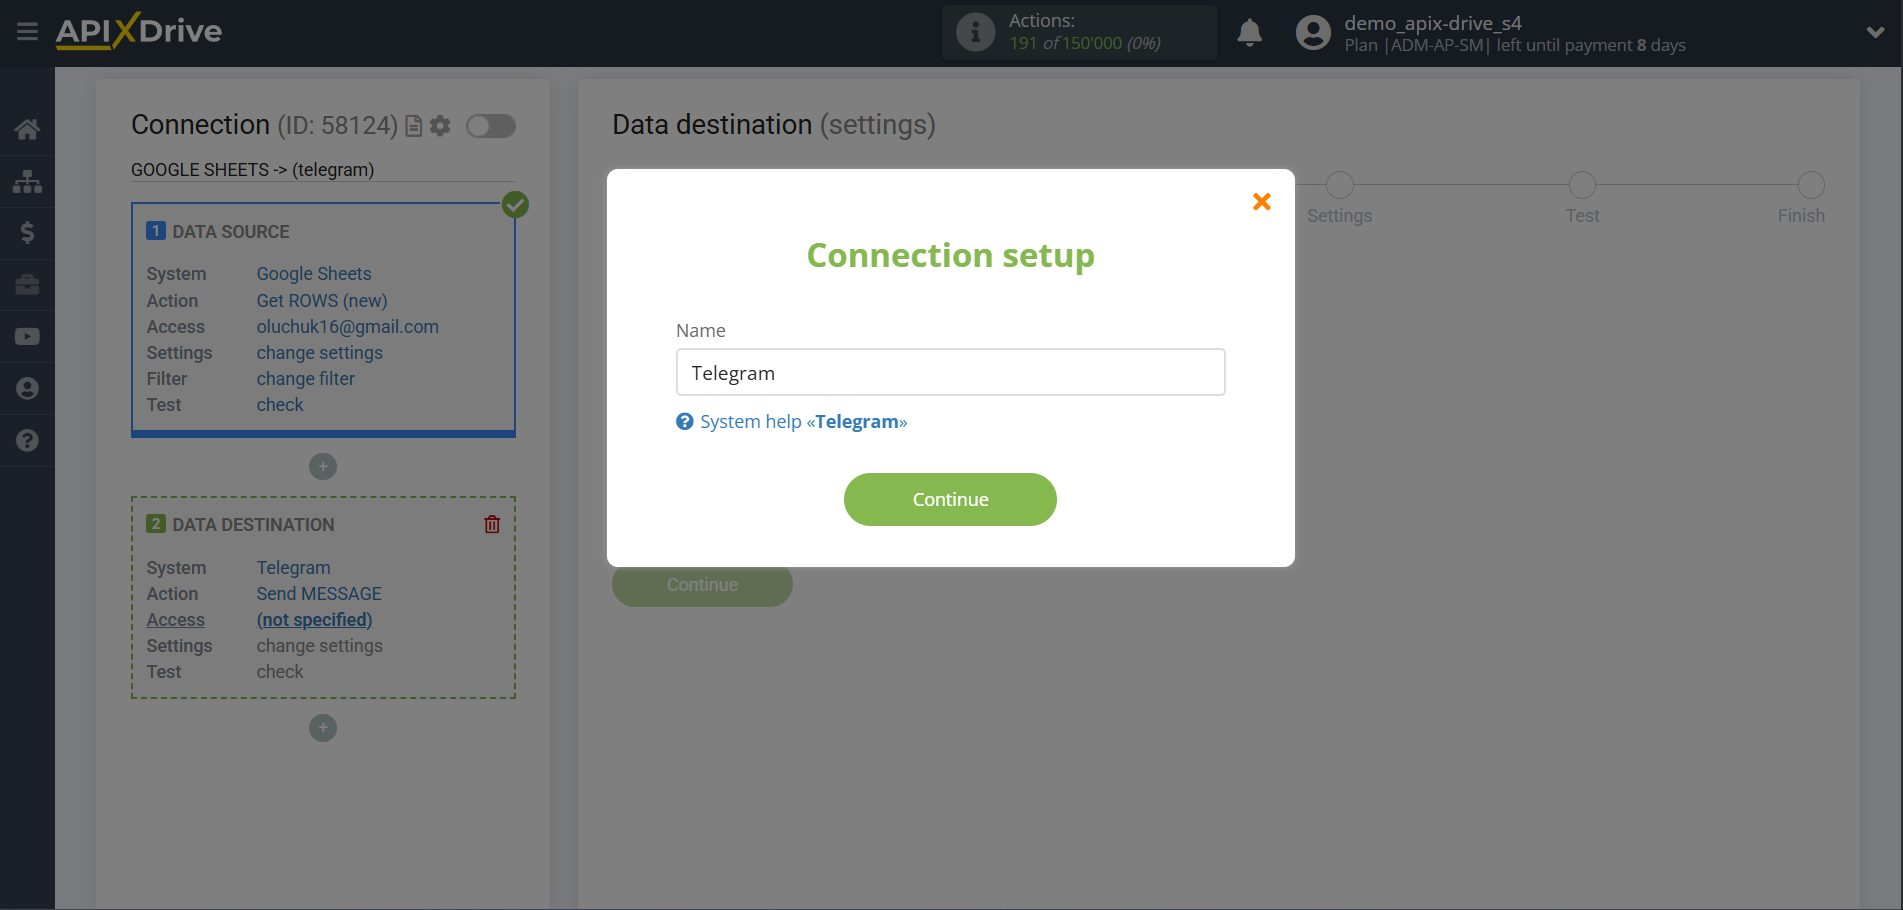The width and height of the screenshot is (1903, 910).
Task: Open the sidebar hamburger menu
Action: click(x=27, y=31)
